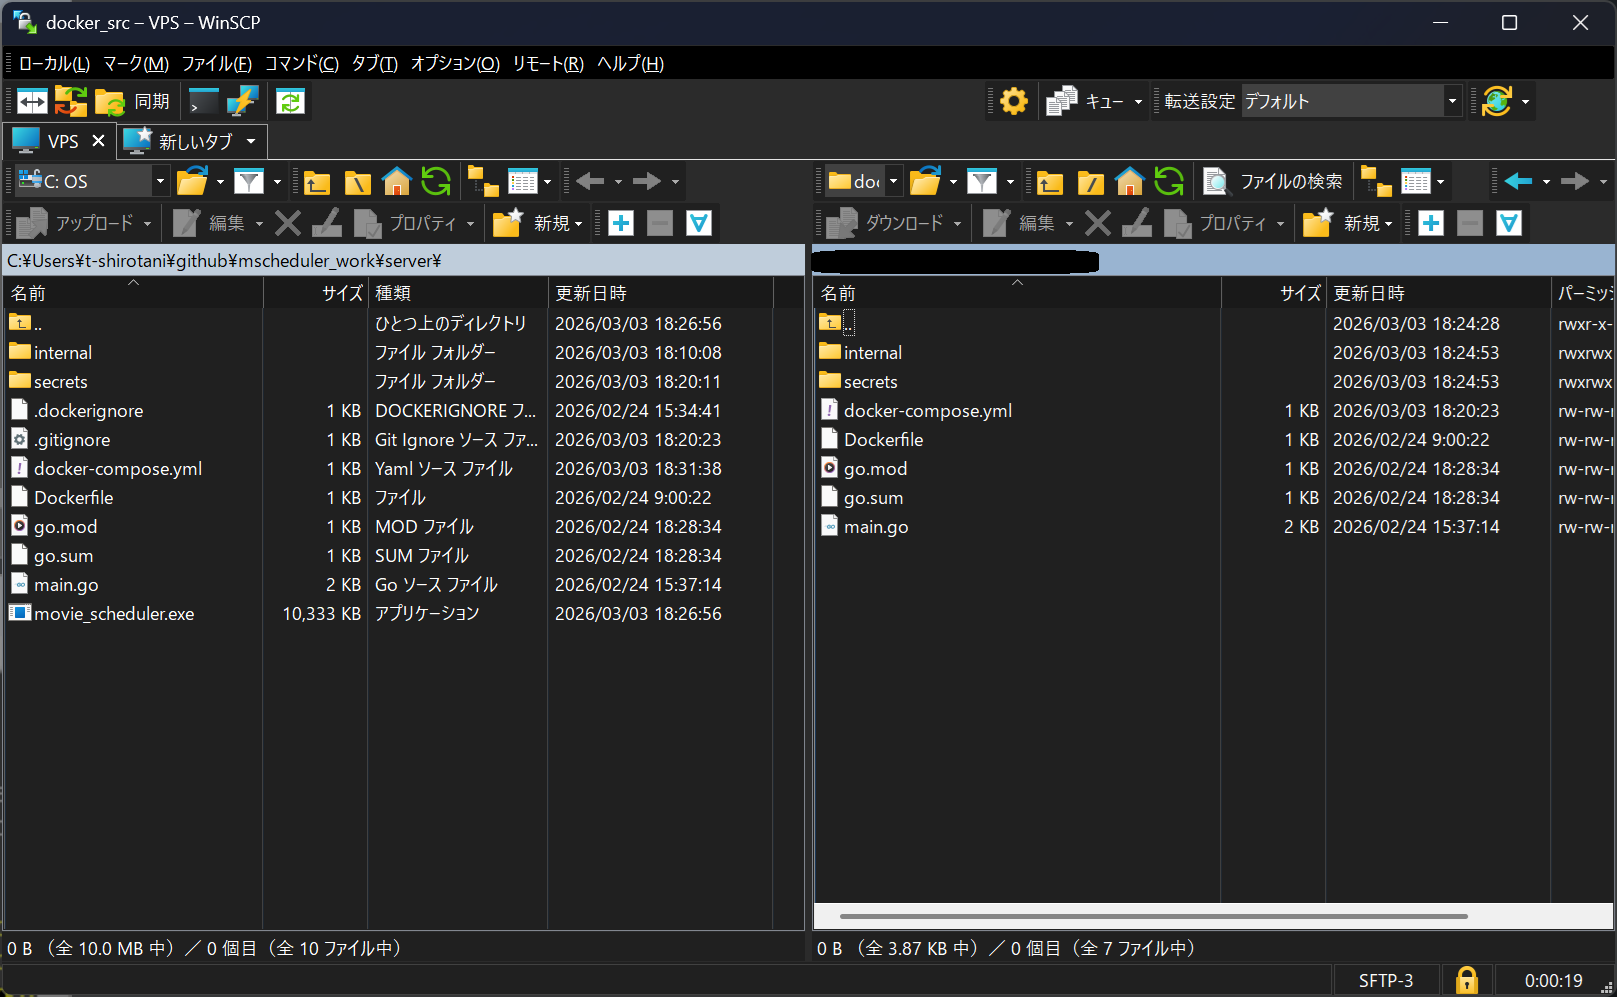Select docker-compose.yml in remote panel
The image size is (1617, 997).
coord(927,411)
